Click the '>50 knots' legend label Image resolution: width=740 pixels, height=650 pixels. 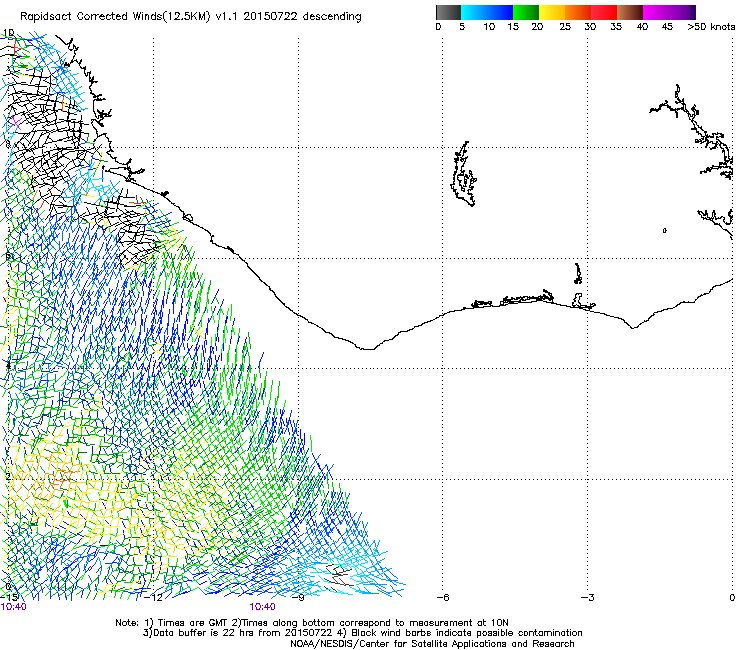click(711, 27)
